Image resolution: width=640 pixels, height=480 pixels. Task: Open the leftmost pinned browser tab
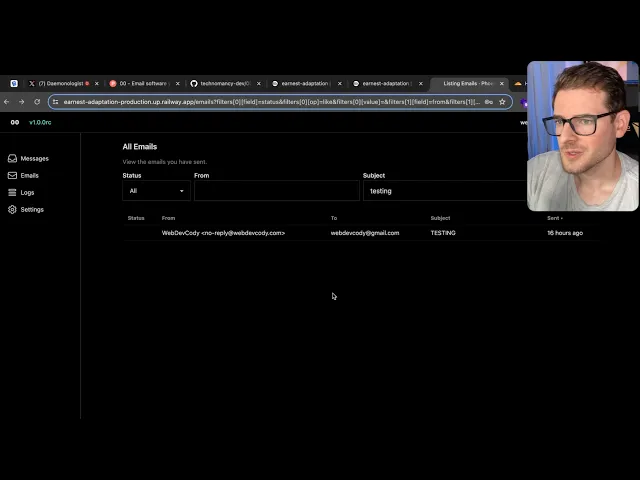click(14, 83)
